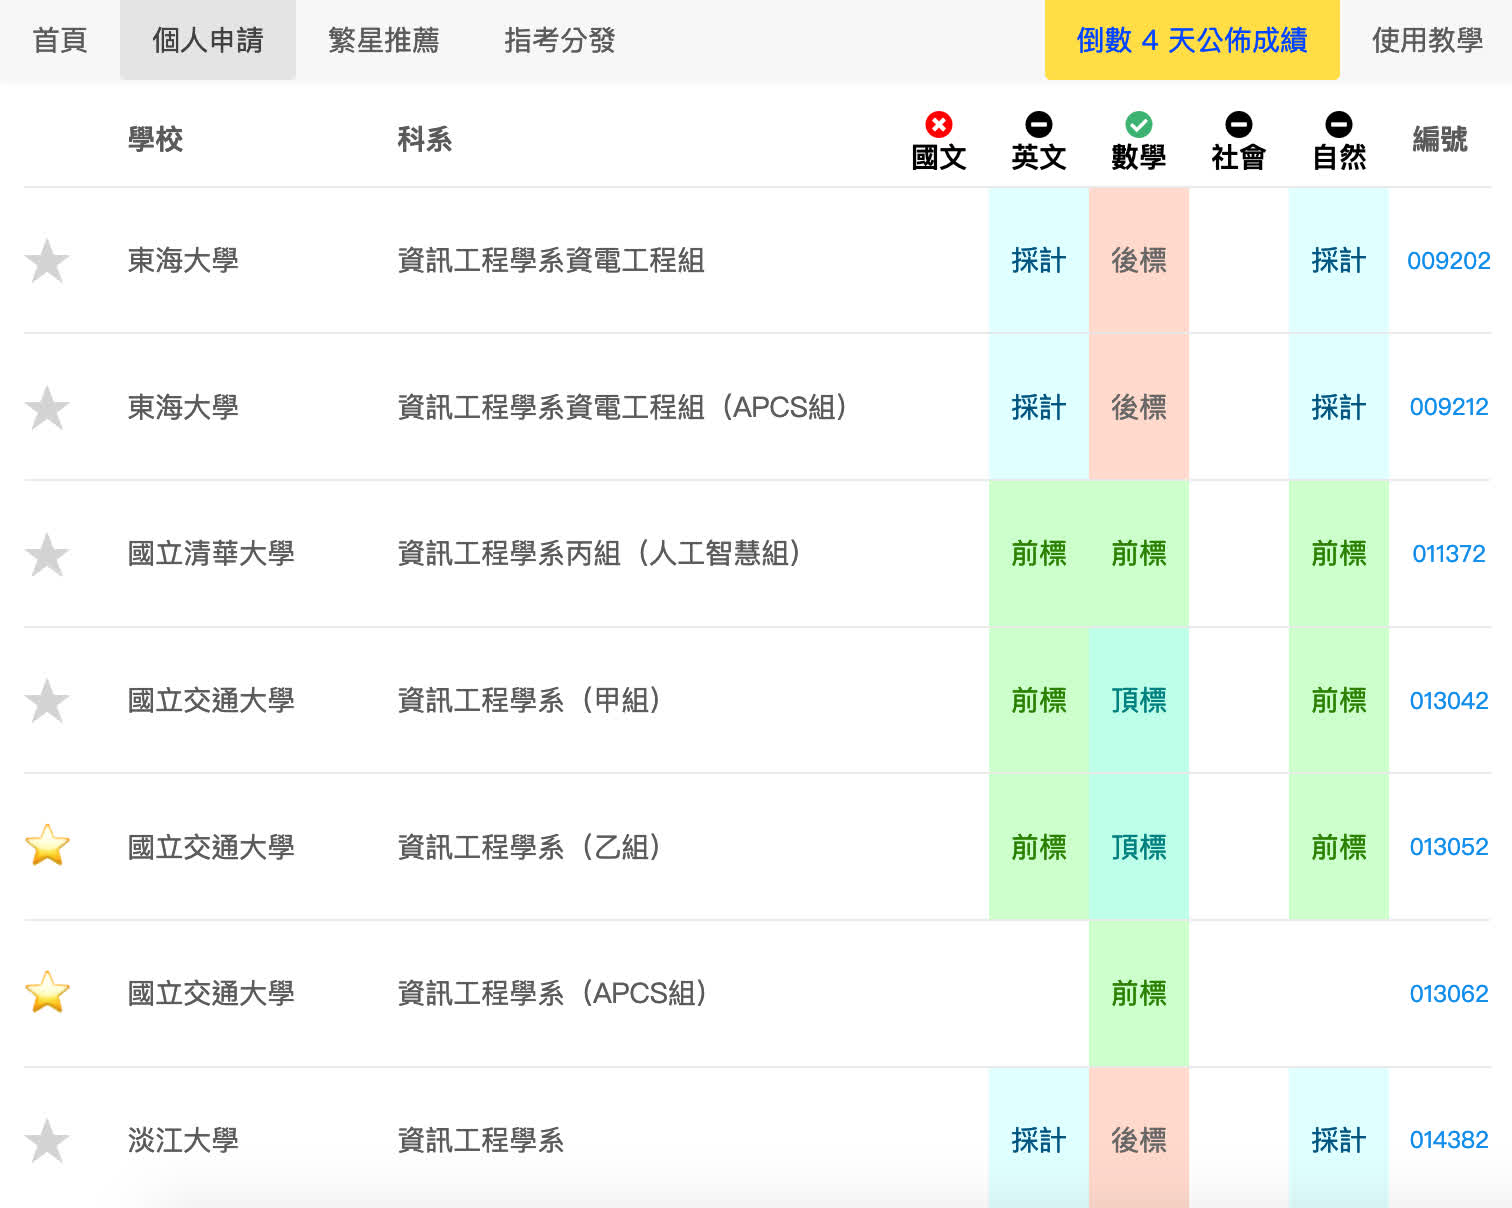Viewport: 1512px width, 1208px height.
Task: Click the 自然 採計 cell in 009202 row
Action: (x=1339, y=261)
